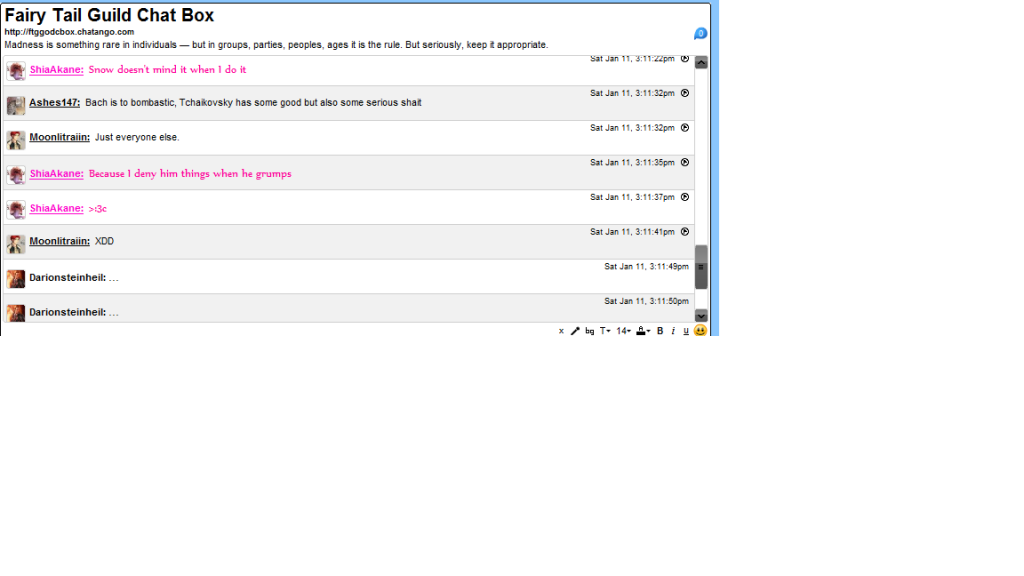Toggle italic text formatting
The width and height of the screenshot is (1024, 576).
[673, 331]
